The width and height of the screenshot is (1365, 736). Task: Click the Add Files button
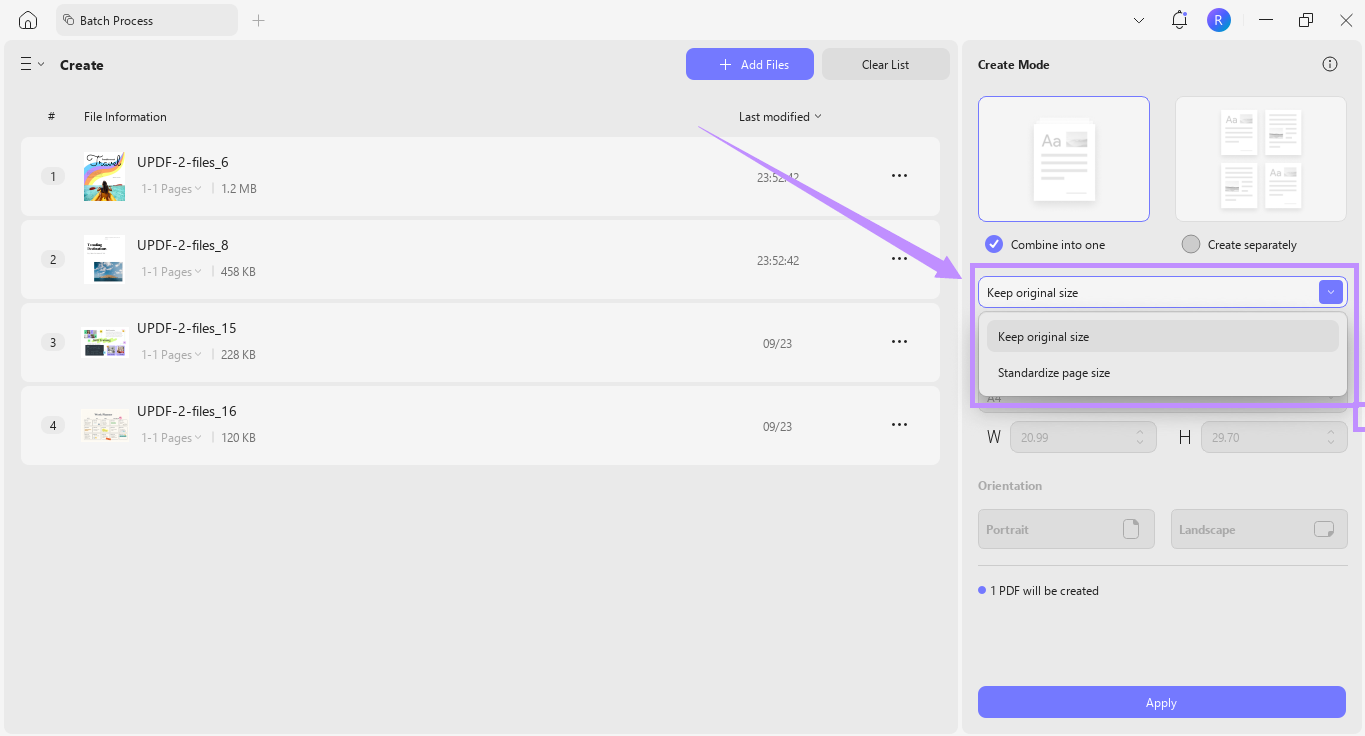(749, 63)
